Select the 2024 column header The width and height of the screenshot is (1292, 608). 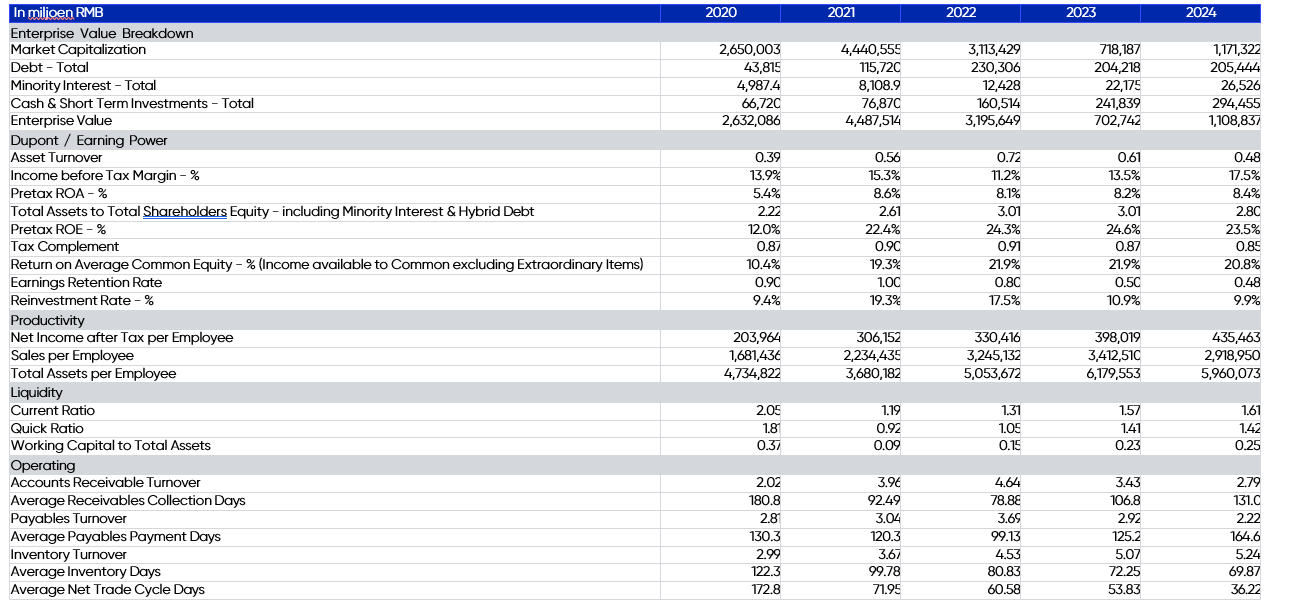(1201, 13)
